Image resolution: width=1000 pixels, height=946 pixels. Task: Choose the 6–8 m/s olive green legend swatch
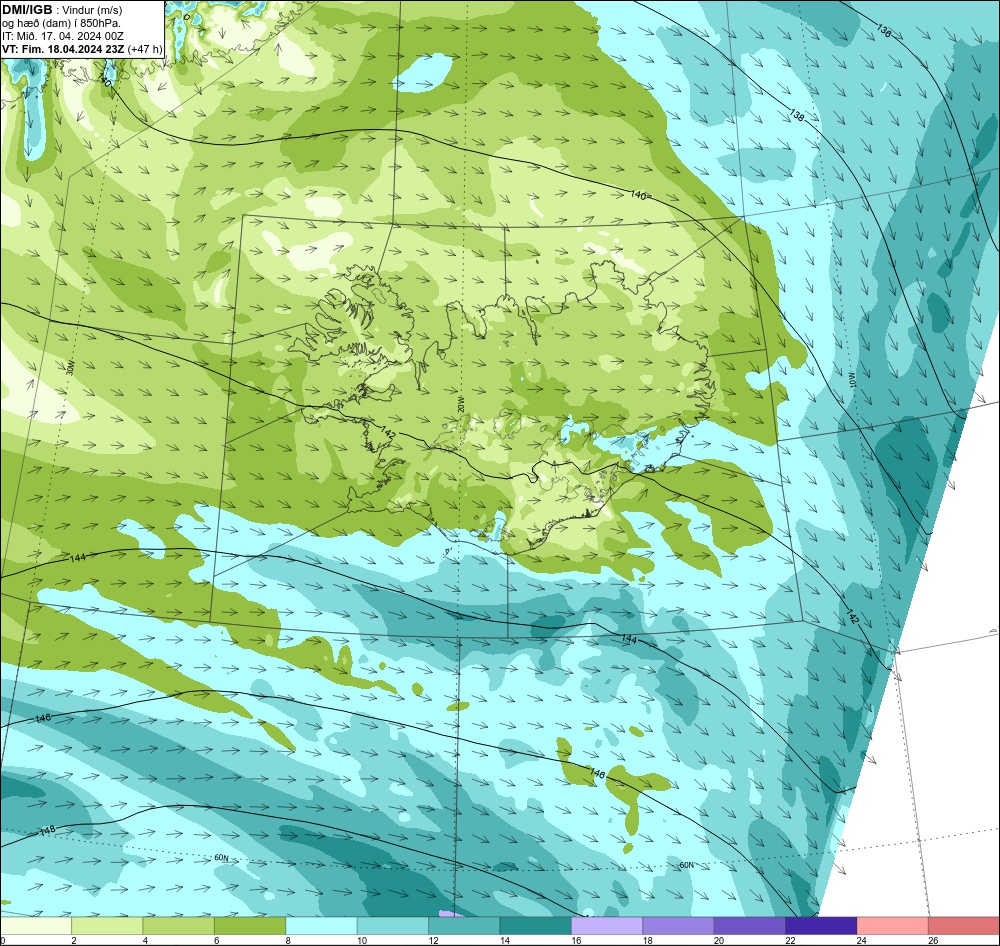click(x=250, y=925)
